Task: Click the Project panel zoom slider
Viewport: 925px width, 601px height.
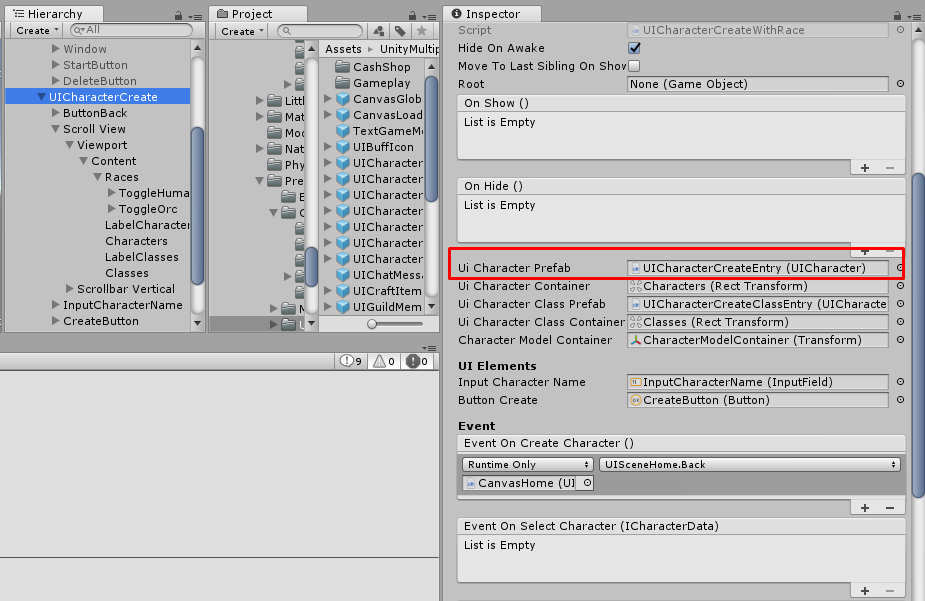Action: tap(371, 323)
